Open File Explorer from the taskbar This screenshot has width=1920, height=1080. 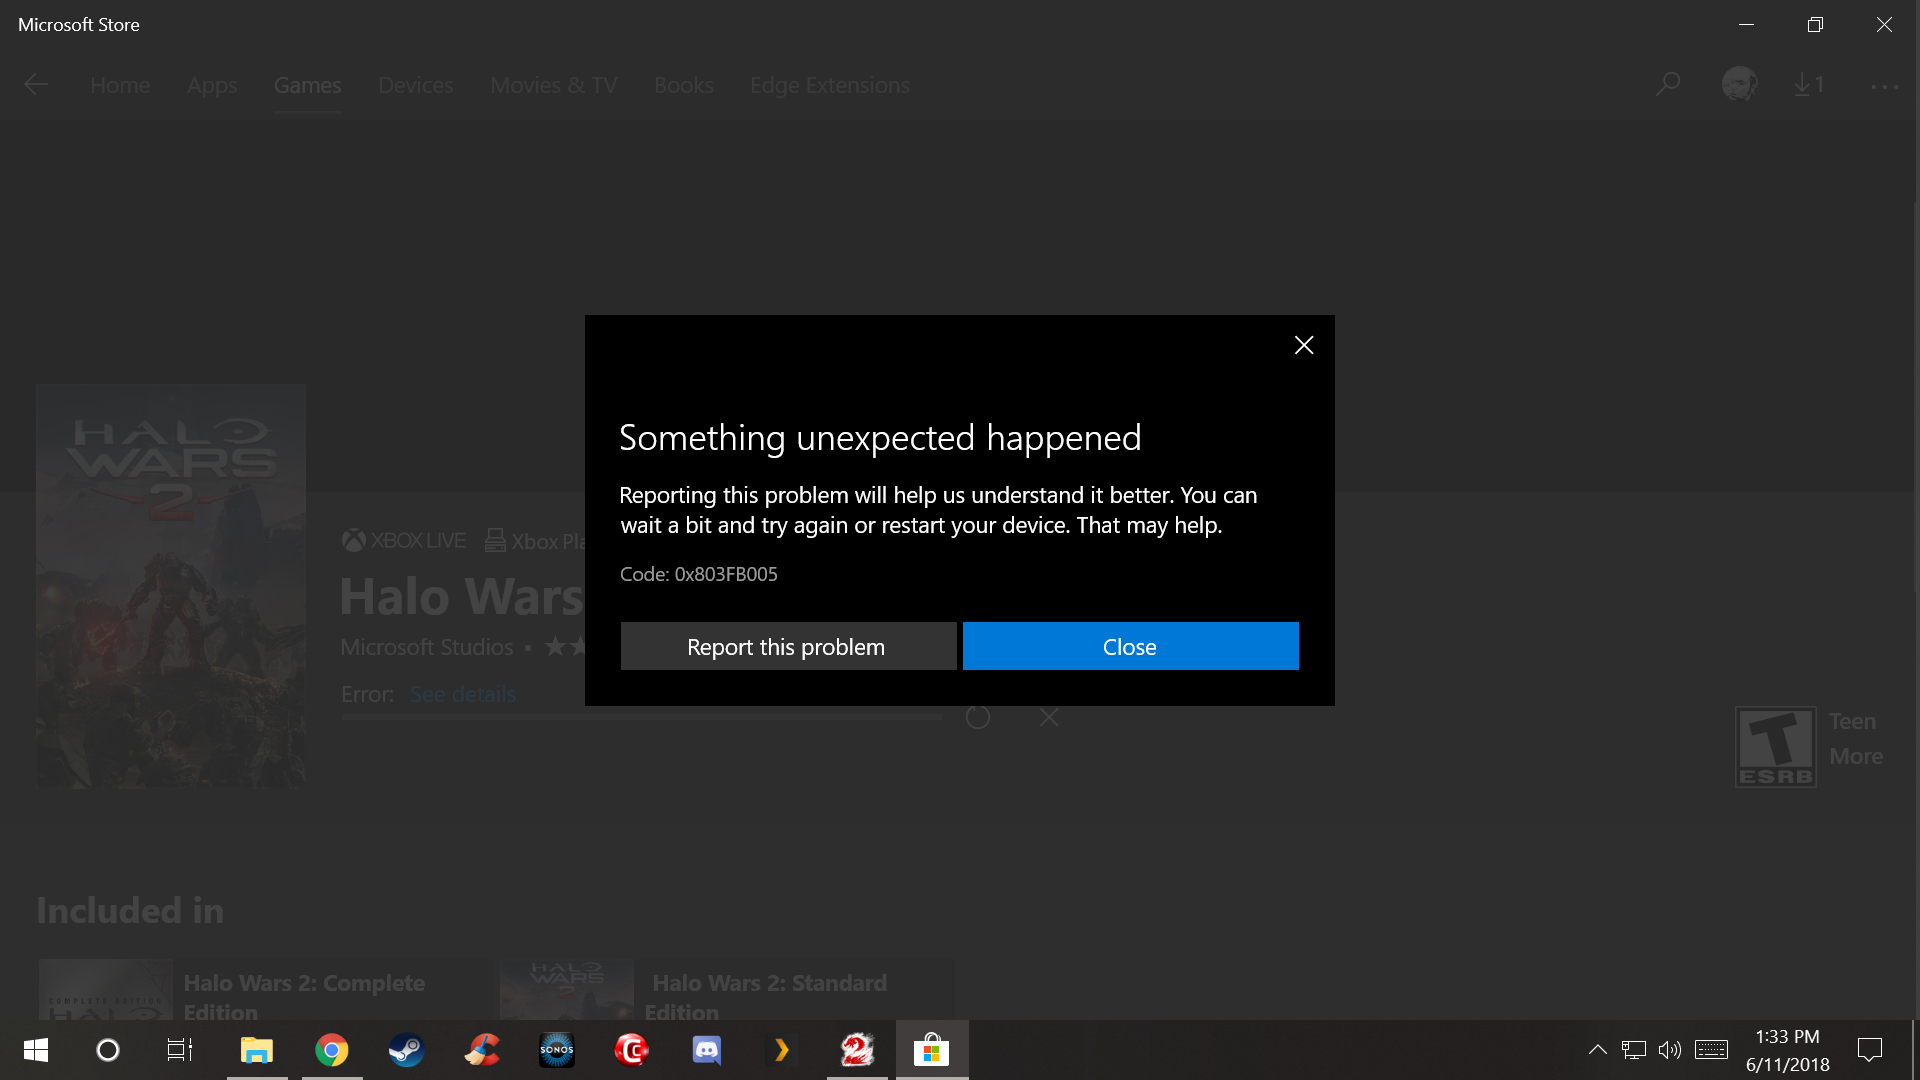[x=257, y=1050]
